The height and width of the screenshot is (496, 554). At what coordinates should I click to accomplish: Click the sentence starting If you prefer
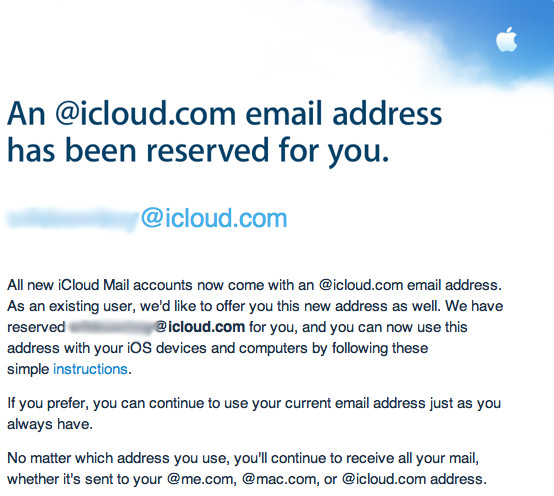(x=254, y=403)
